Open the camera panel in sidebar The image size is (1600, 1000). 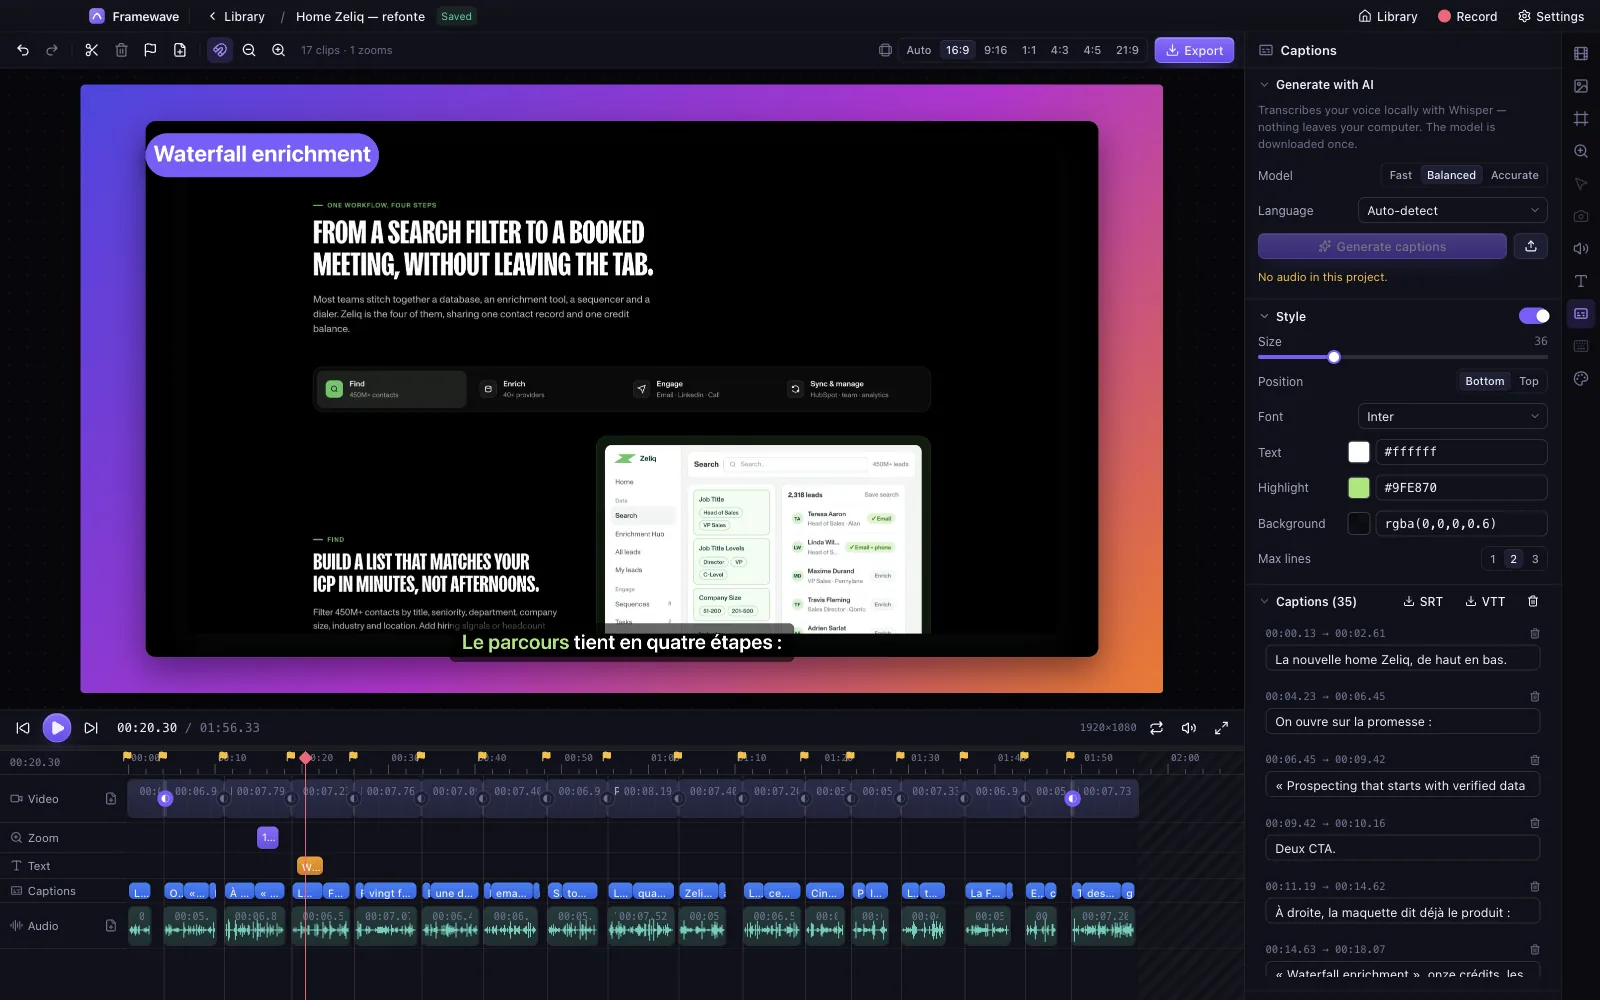1581,216
